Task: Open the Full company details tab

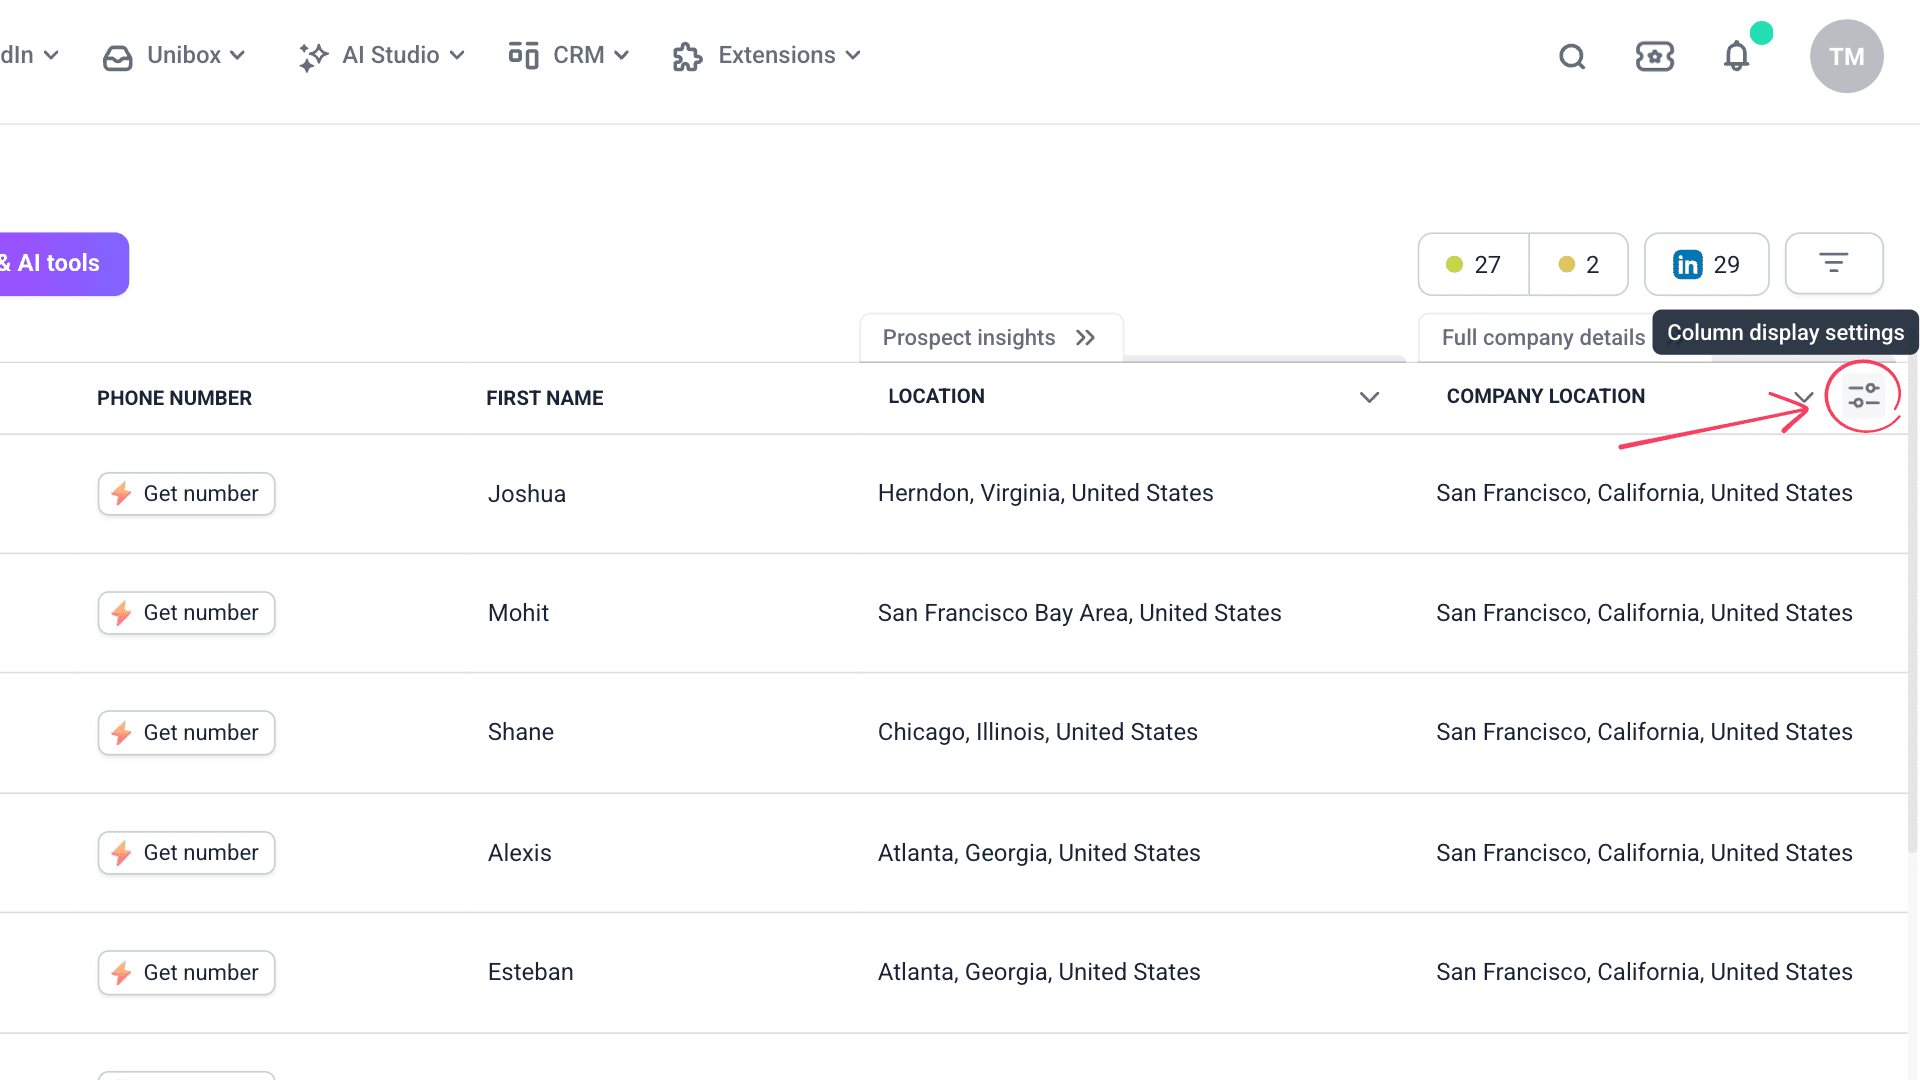Action: click(x=1542, y=338)
